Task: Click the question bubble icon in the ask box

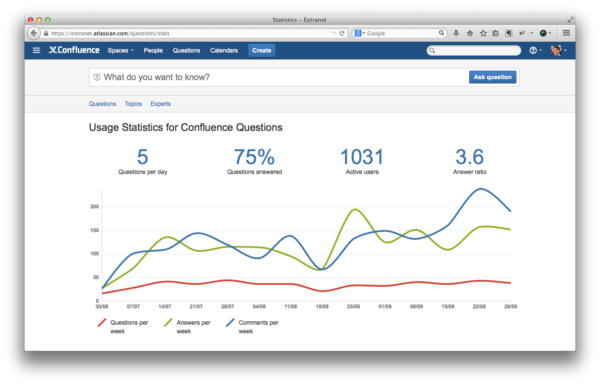Action: click(x=97, y=77)
